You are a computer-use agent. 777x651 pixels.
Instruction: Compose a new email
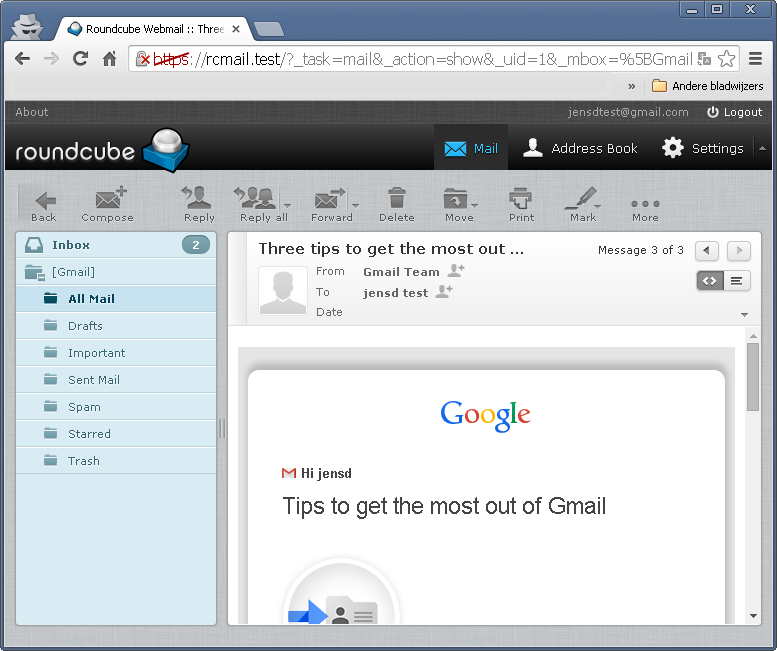pos(108,204)
